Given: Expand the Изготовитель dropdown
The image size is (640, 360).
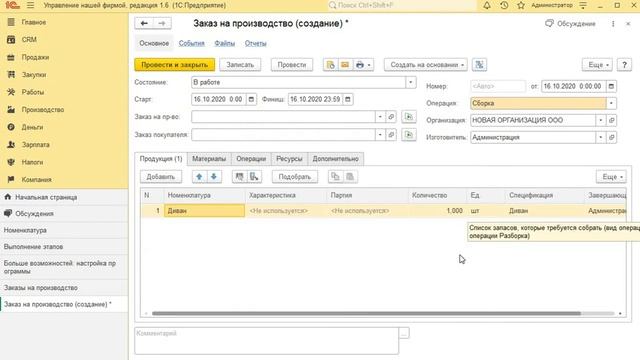Looking at the screenshot, I should [x=600, y=138].
